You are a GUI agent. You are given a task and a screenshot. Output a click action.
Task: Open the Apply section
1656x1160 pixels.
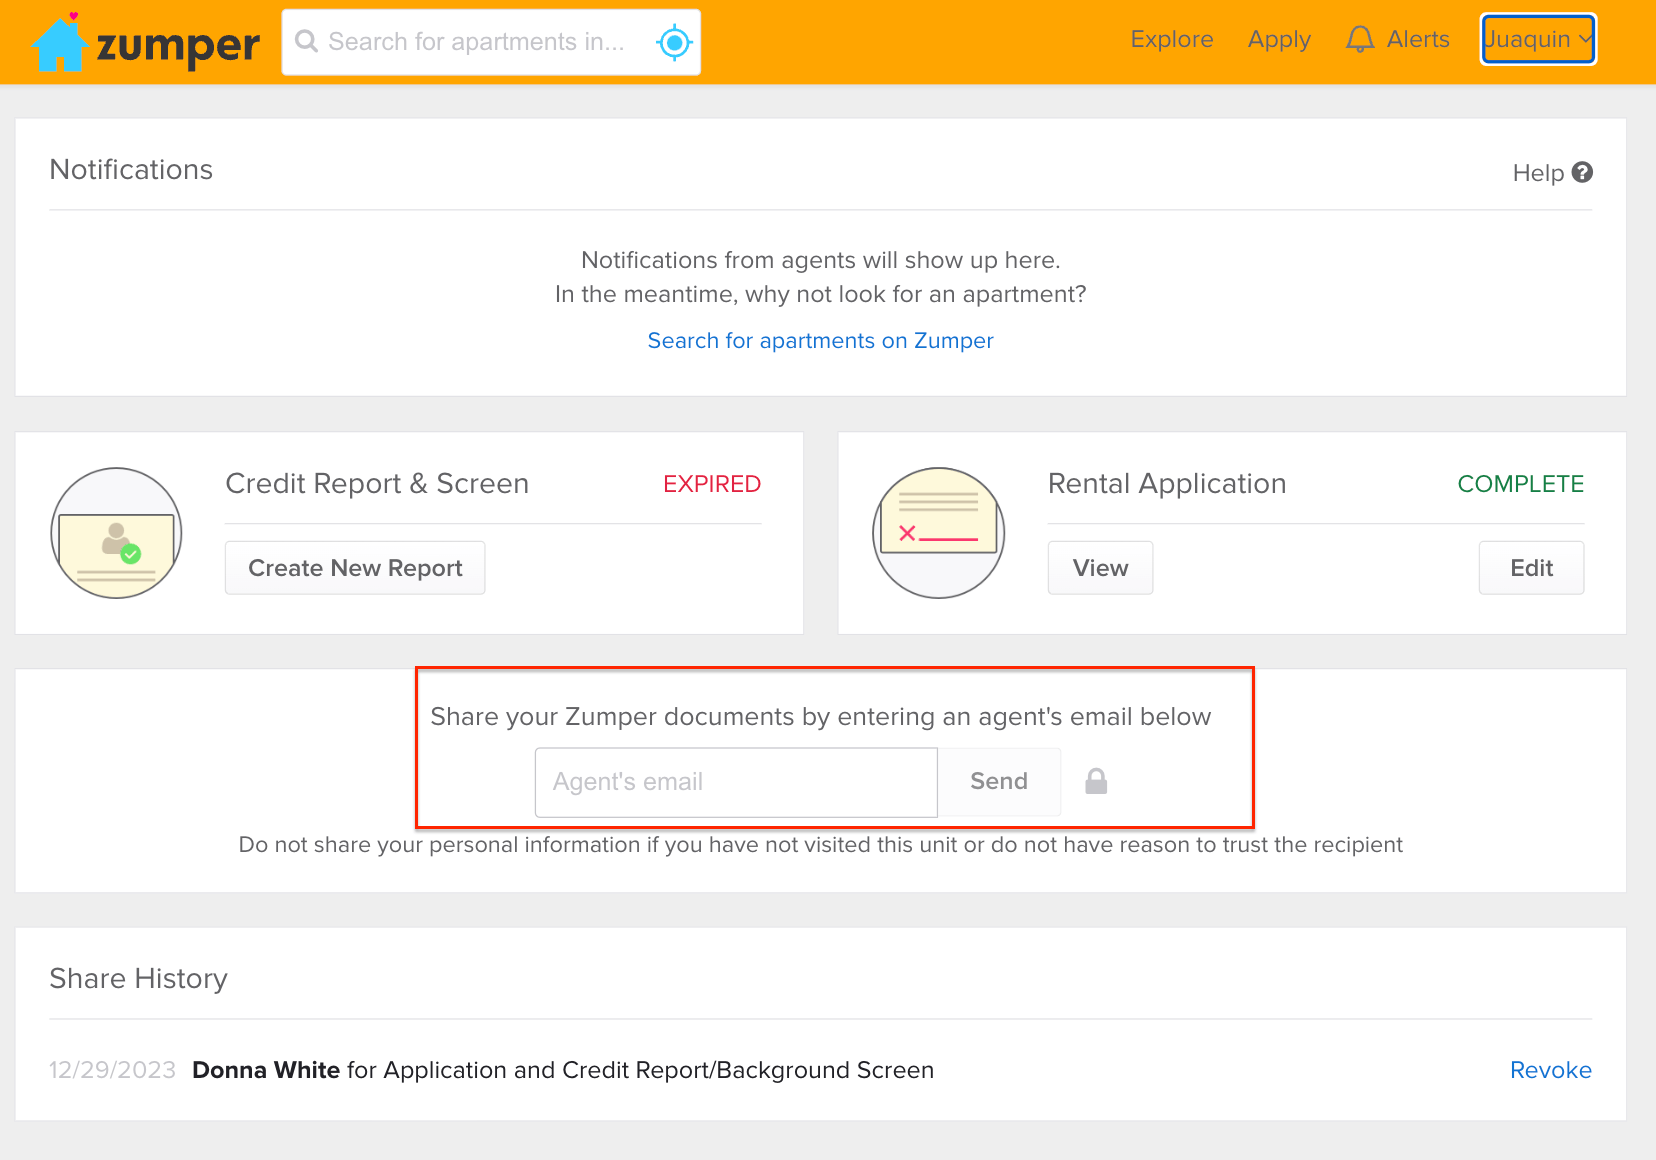(x=1278, y=39)
